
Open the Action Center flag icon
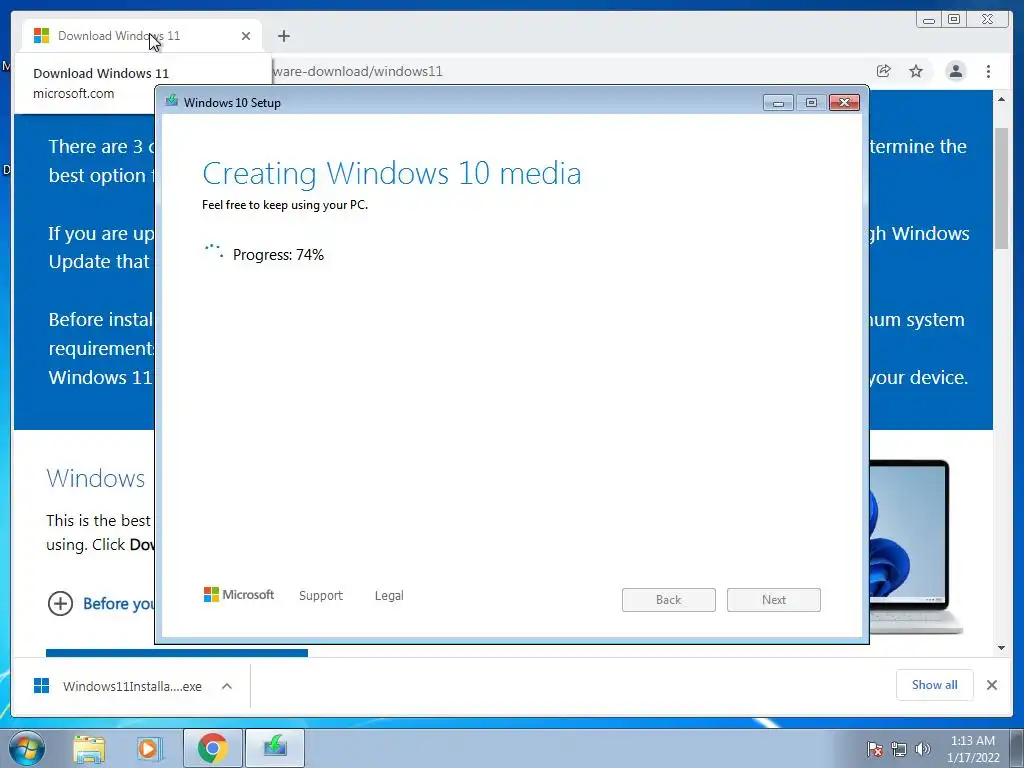(x=874, y=749)
